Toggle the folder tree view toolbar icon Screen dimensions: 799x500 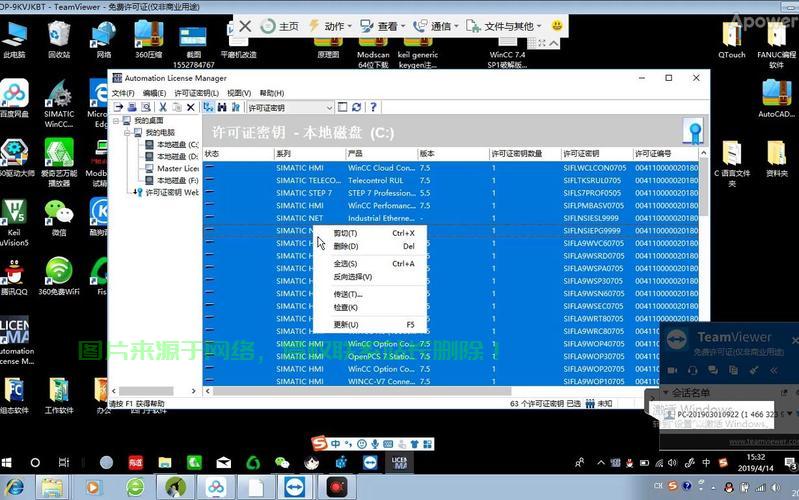(208, 107)
